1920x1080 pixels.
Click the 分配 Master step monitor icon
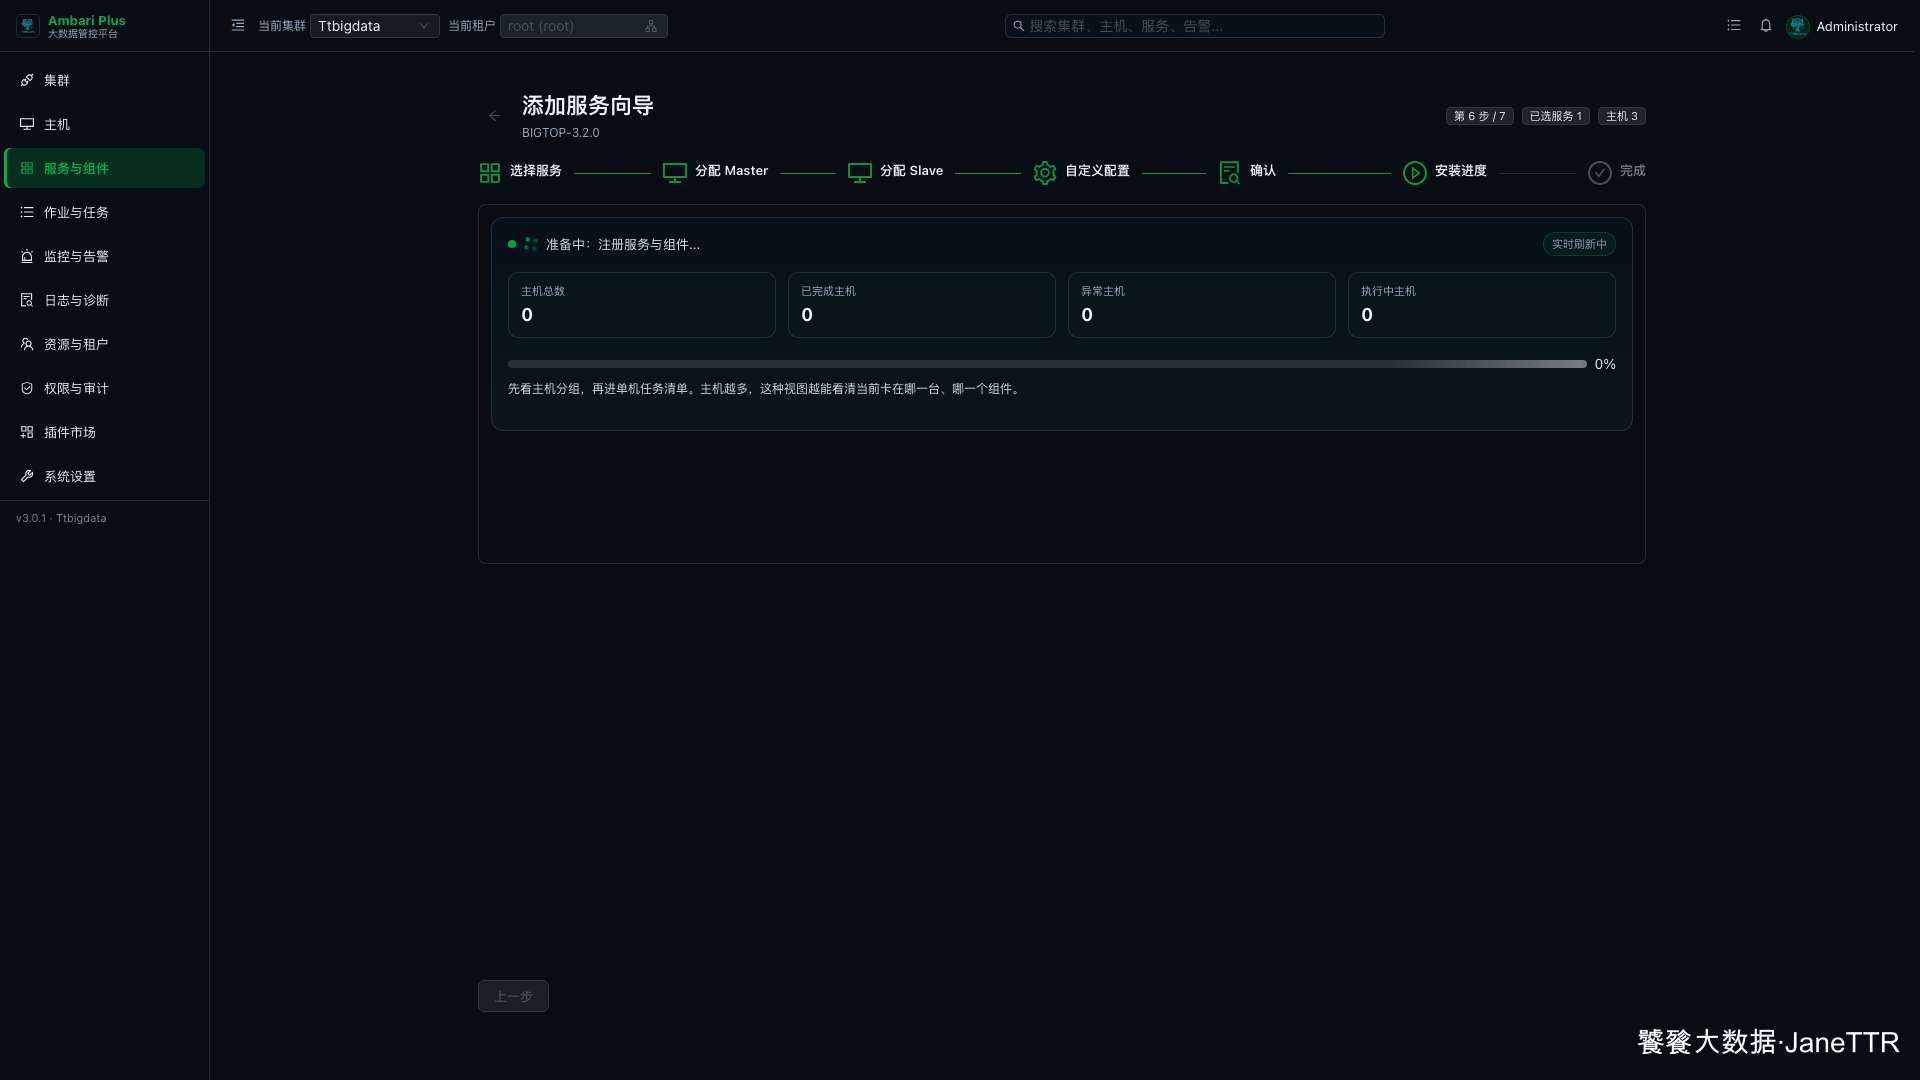click(x=675, y=173)
